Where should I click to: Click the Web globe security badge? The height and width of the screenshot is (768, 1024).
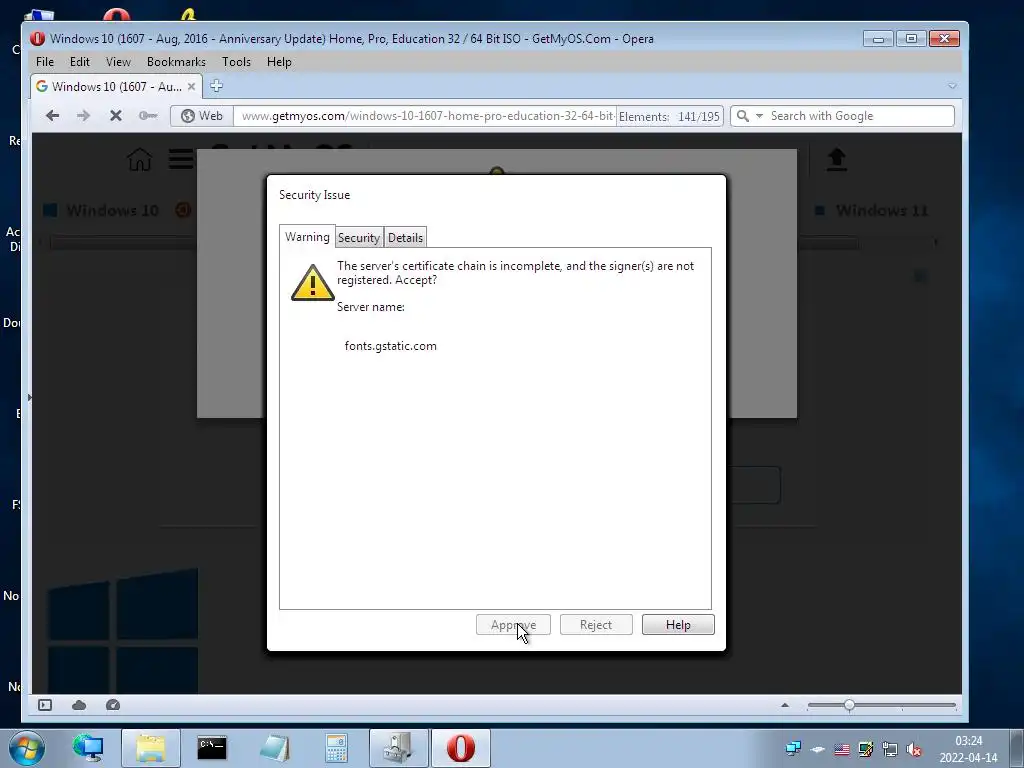coord(202,116)
